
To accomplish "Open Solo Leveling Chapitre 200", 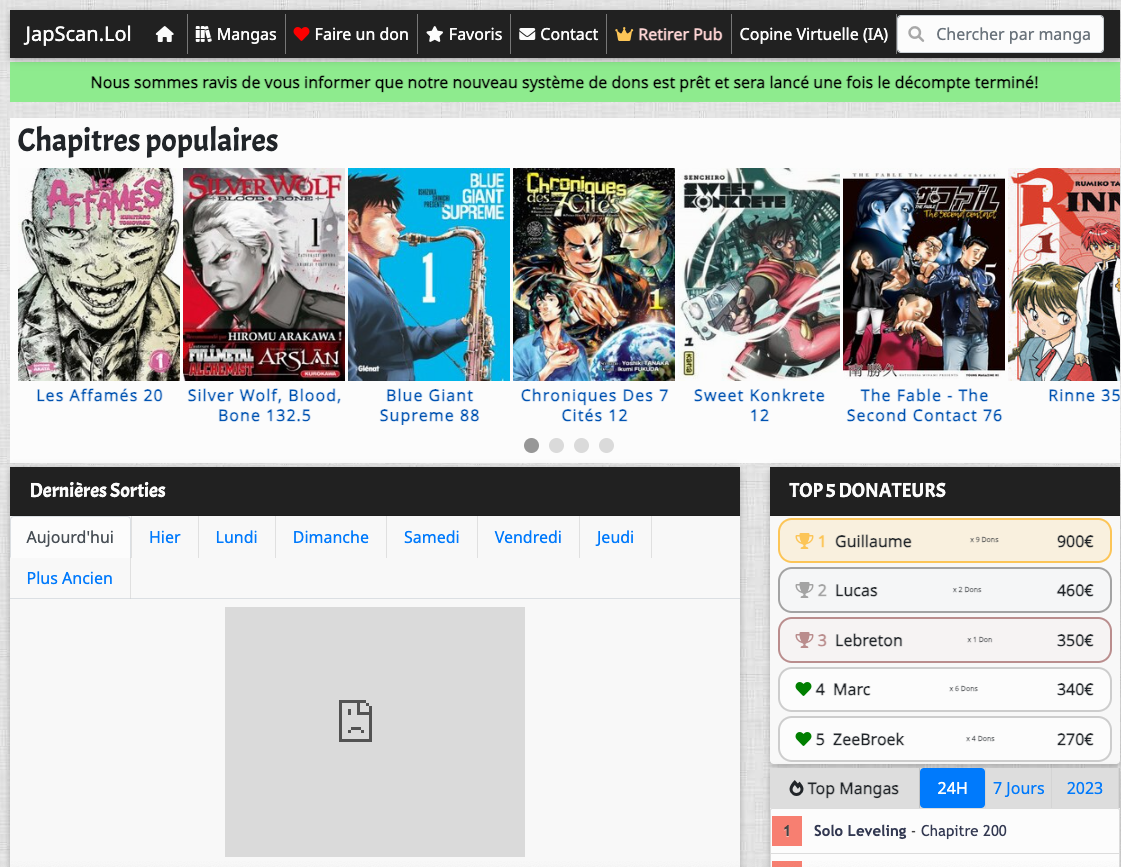I will tap(909, 831).
